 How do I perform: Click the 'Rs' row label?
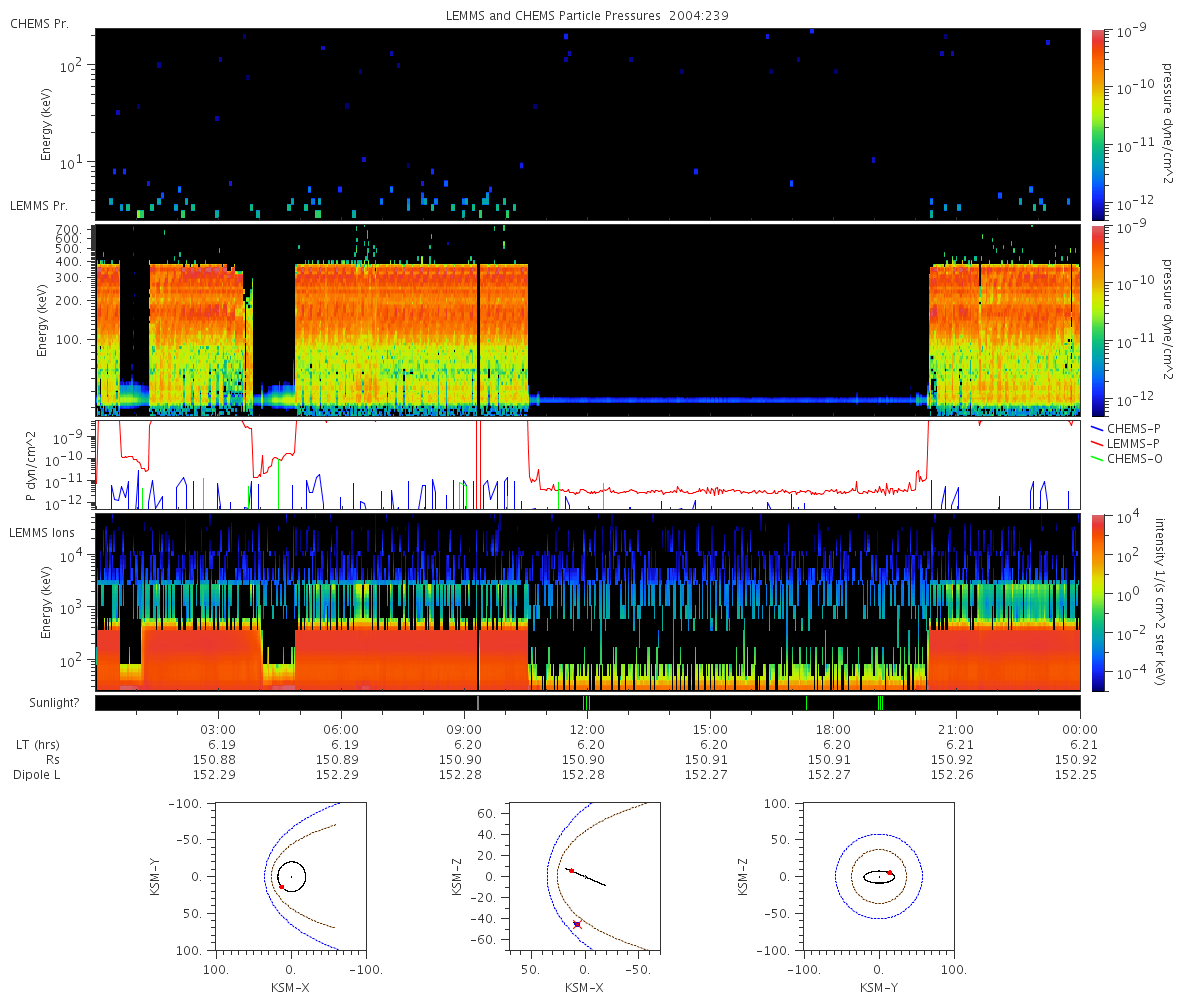54,760
